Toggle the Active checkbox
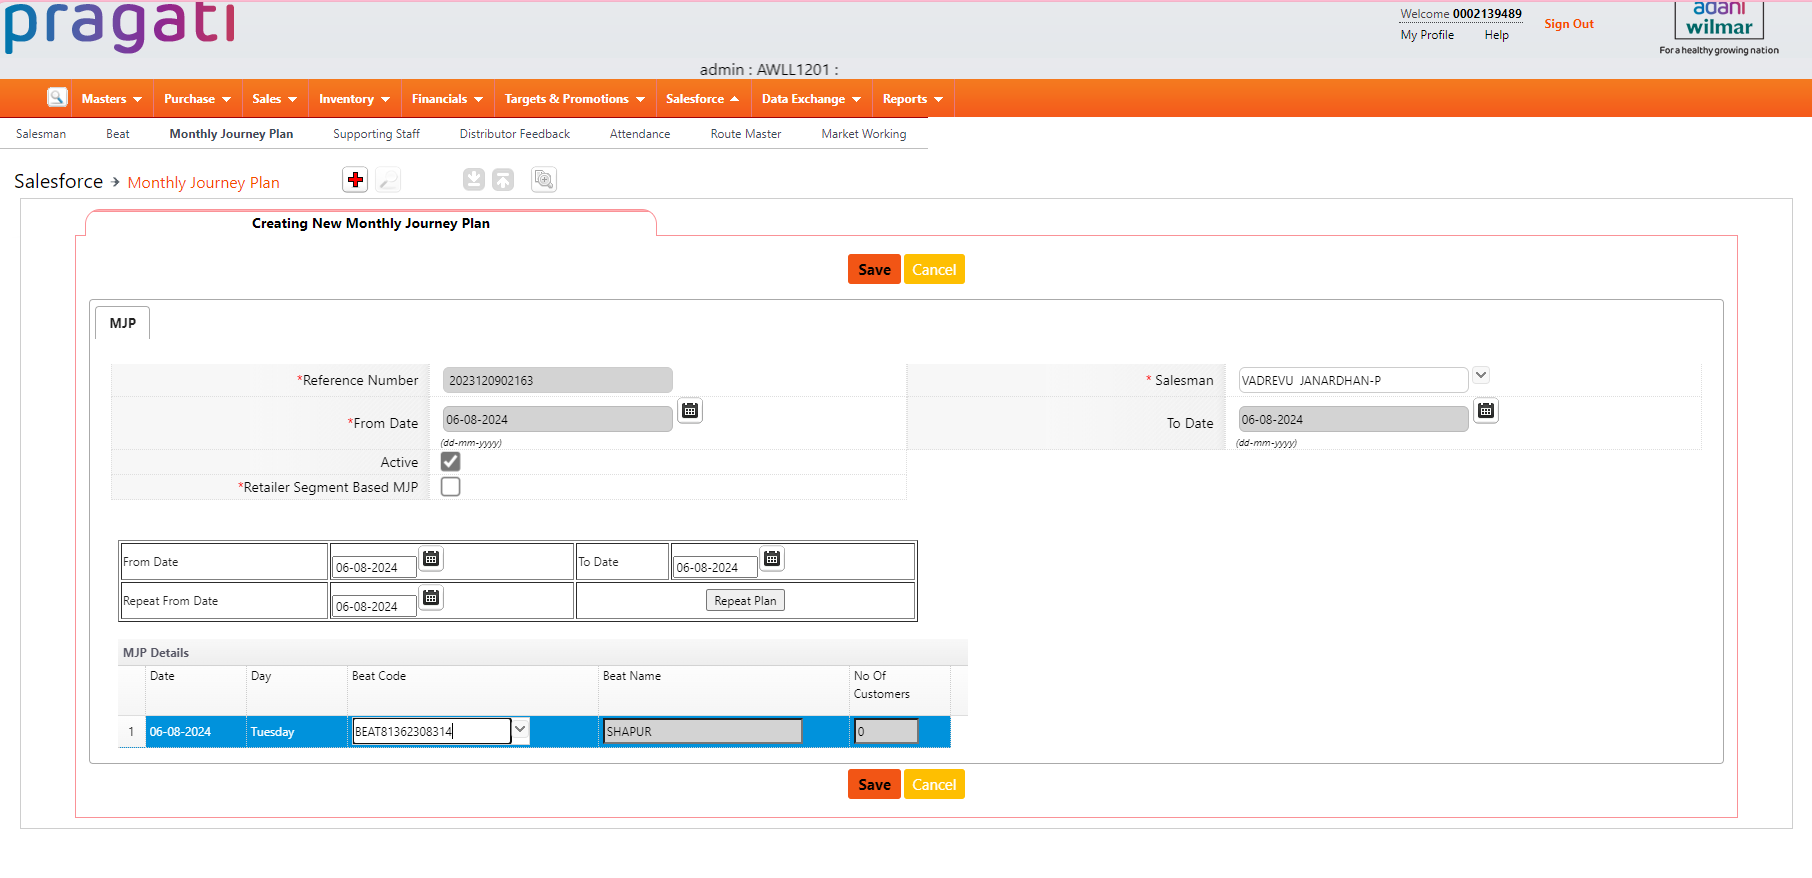This screenshot has width=1812, height=878. point(451,461)
